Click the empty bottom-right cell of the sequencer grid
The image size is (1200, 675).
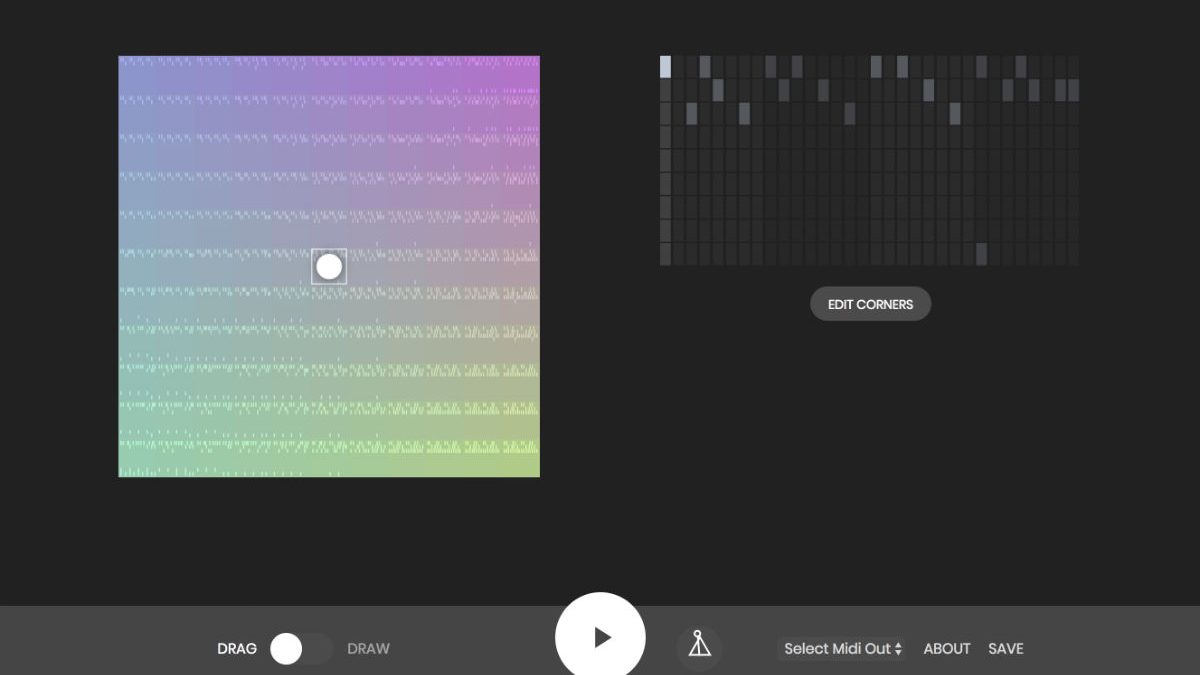[x=1073, y=254]
